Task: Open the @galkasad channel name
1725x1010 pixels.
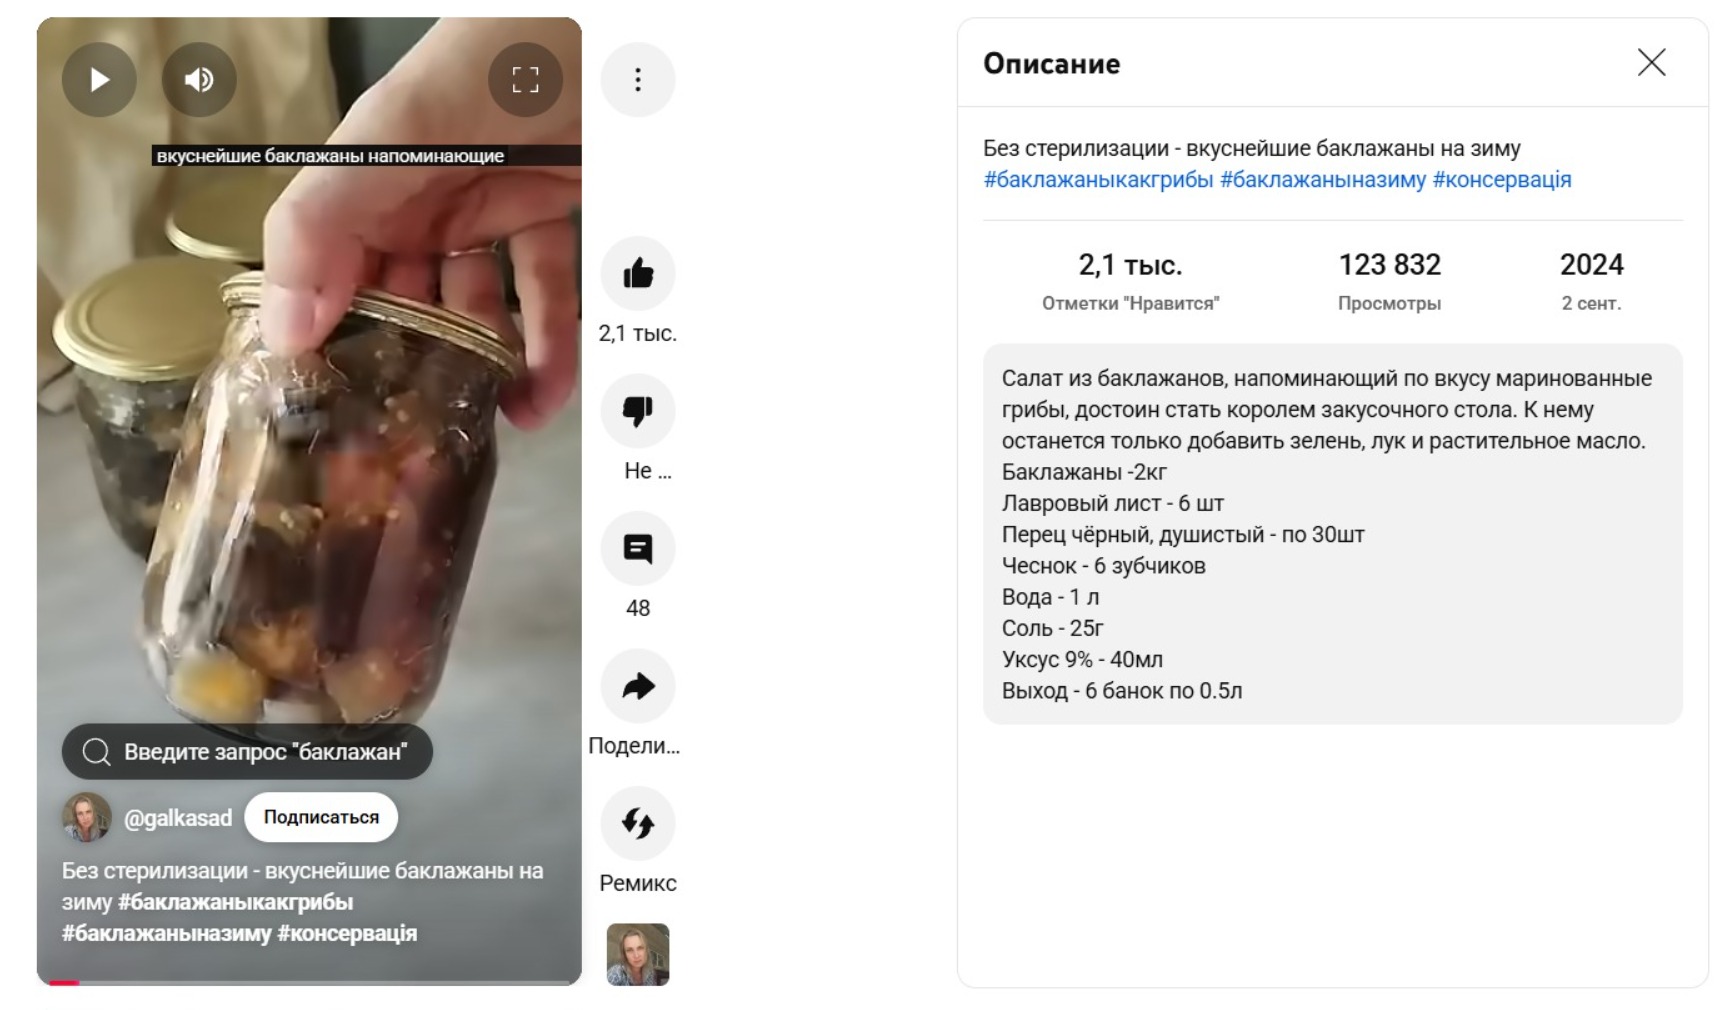Action: coord(178,818)
